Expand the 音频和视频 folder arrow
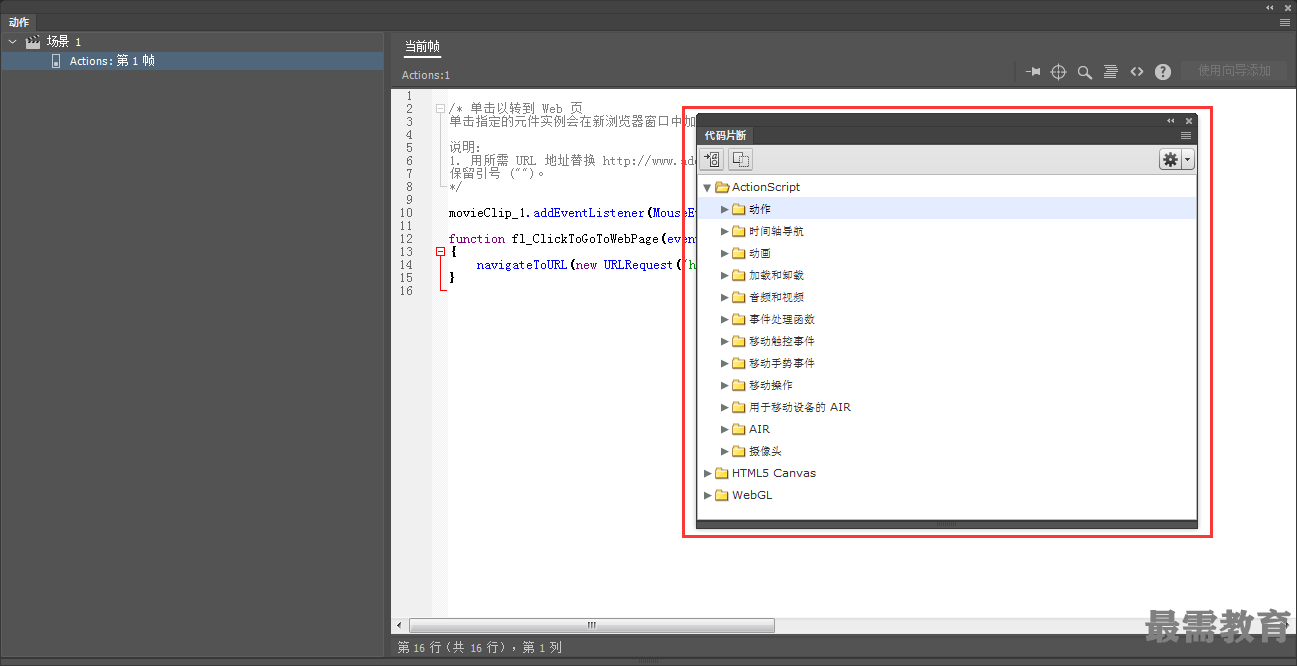 (725, 297)
